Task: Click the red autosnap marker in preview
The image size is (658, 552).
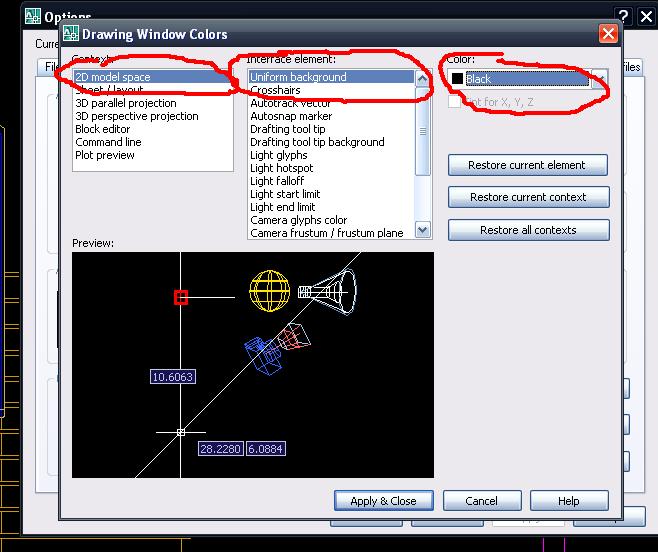Action: point(181,297)
